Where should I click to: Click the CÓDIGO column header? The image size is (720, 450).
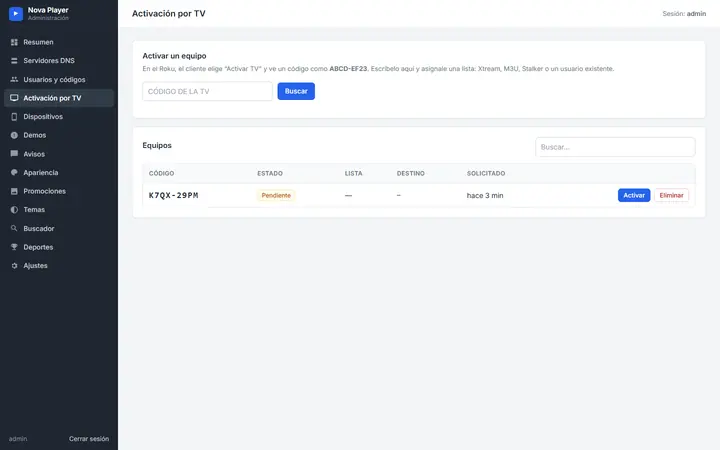click(x=161, y=173)
